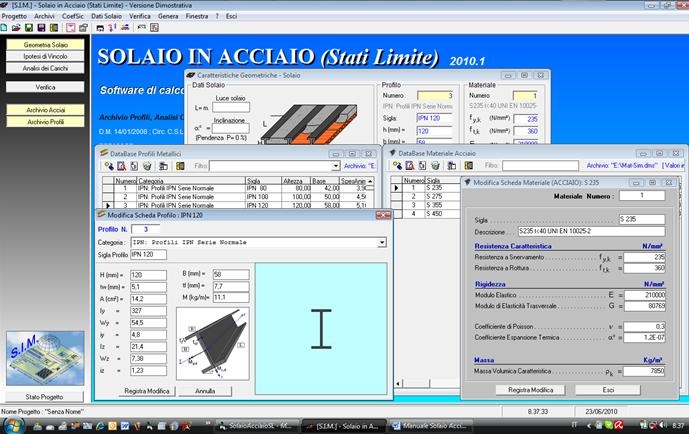
Task: Click the Categoria column header in profiles table
Action: [x=191, y=181]
